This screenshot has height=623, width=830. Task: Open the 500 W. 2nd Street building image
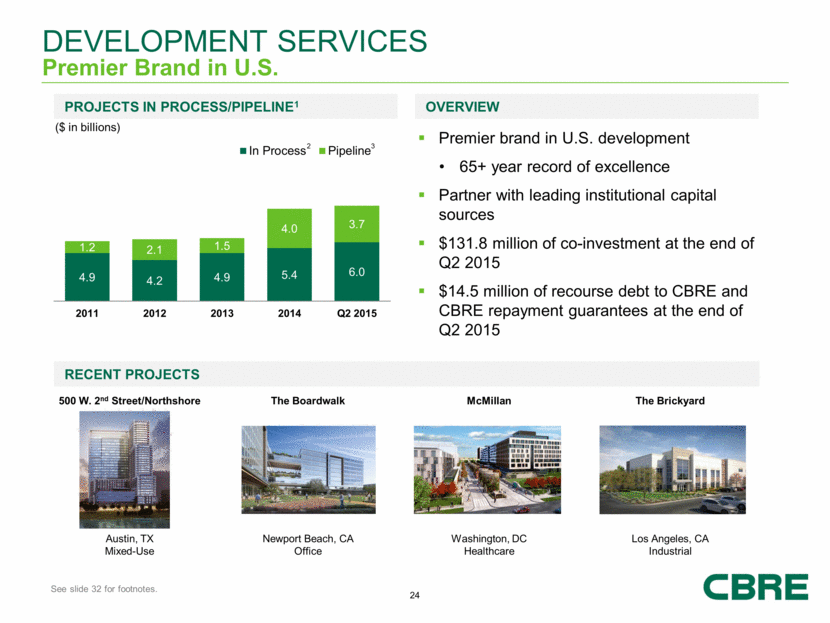pyautogui.click(x=126, y=469)
